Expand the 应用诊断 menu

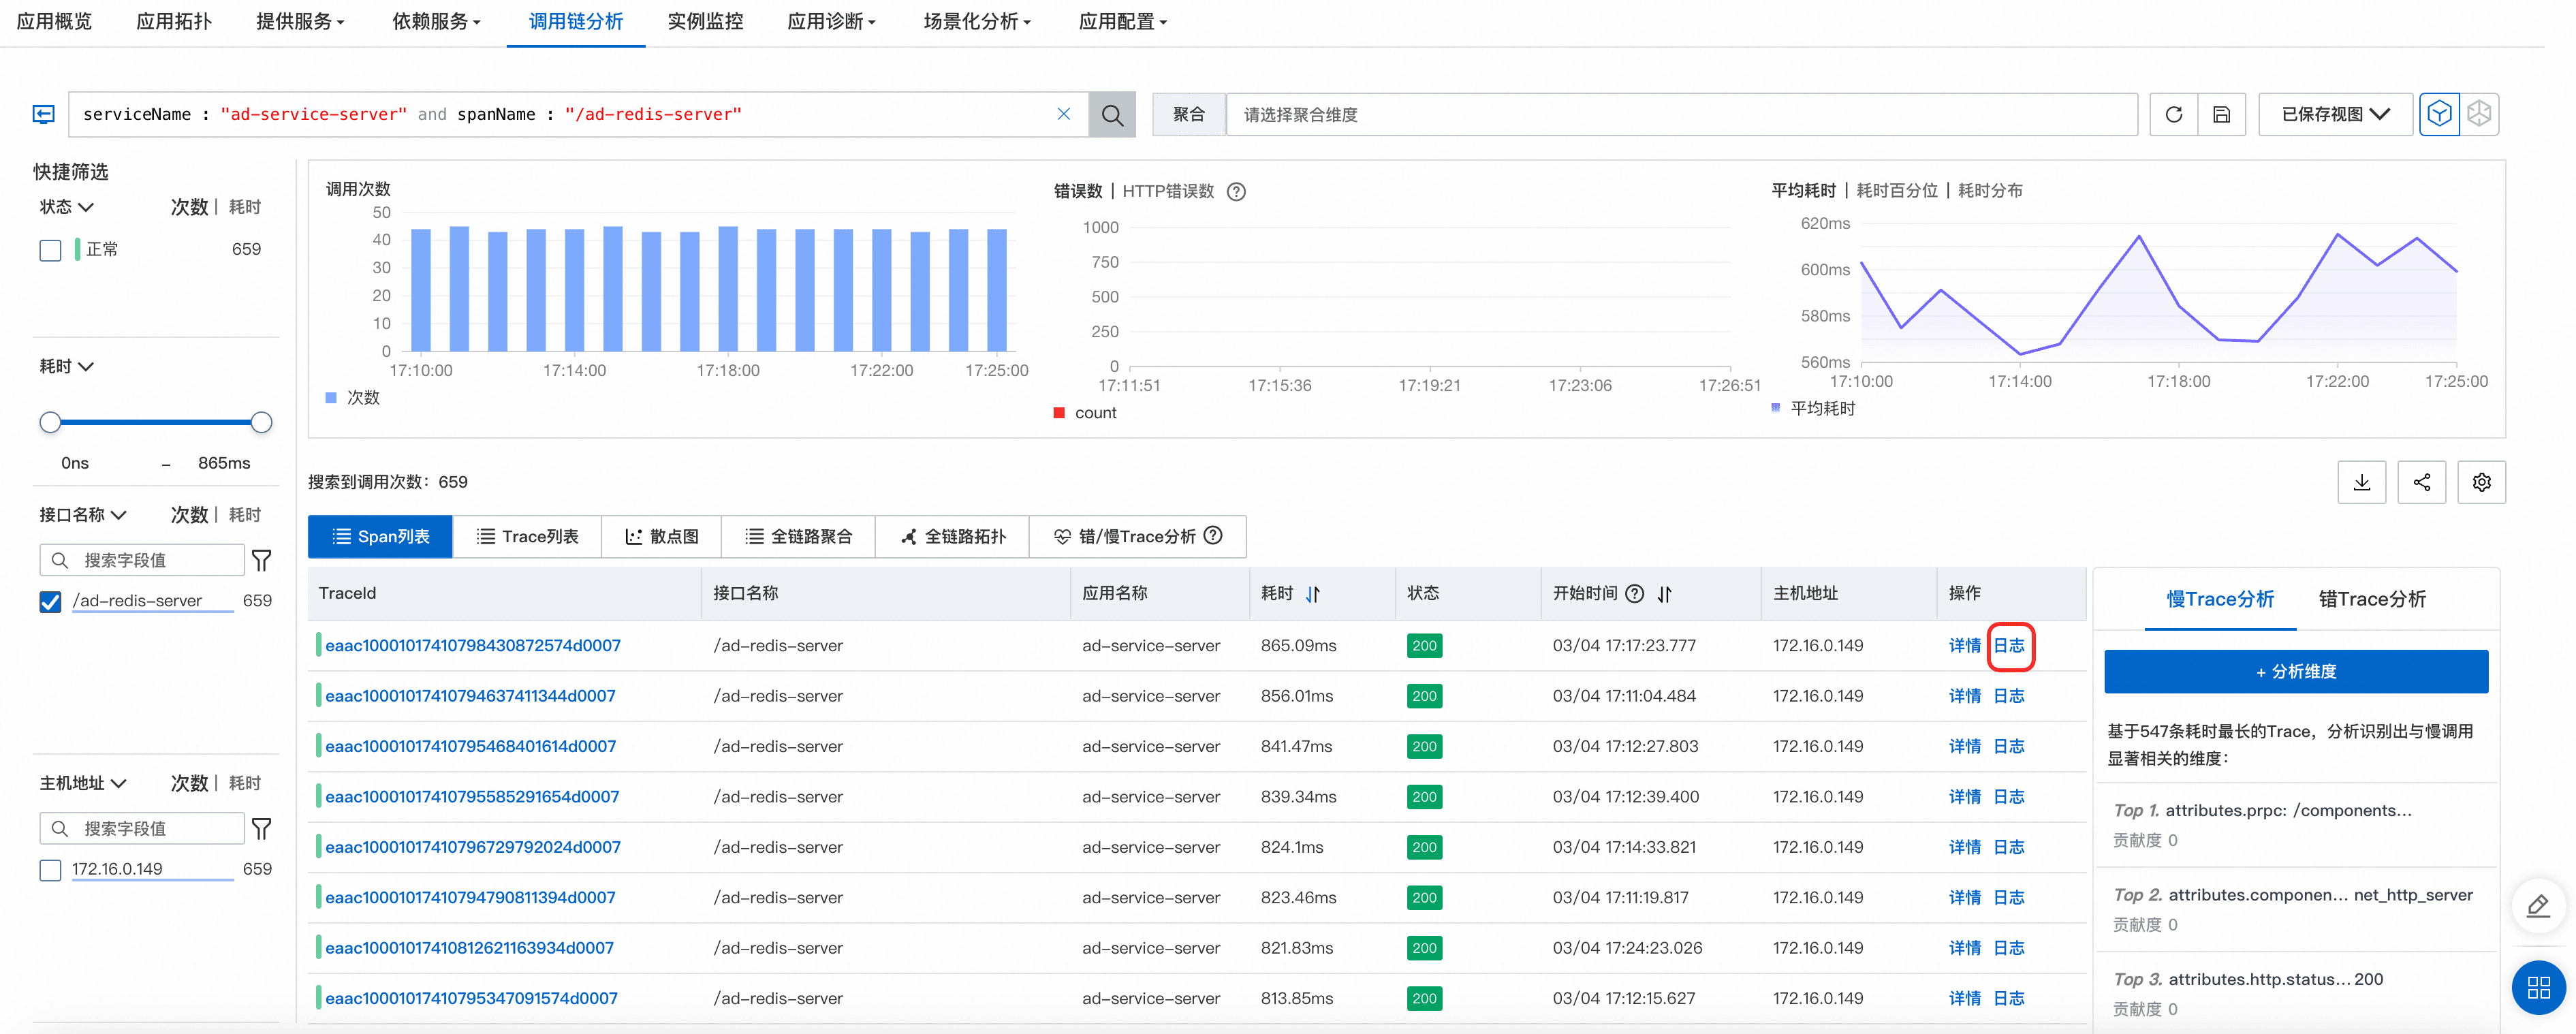point(830,22)
